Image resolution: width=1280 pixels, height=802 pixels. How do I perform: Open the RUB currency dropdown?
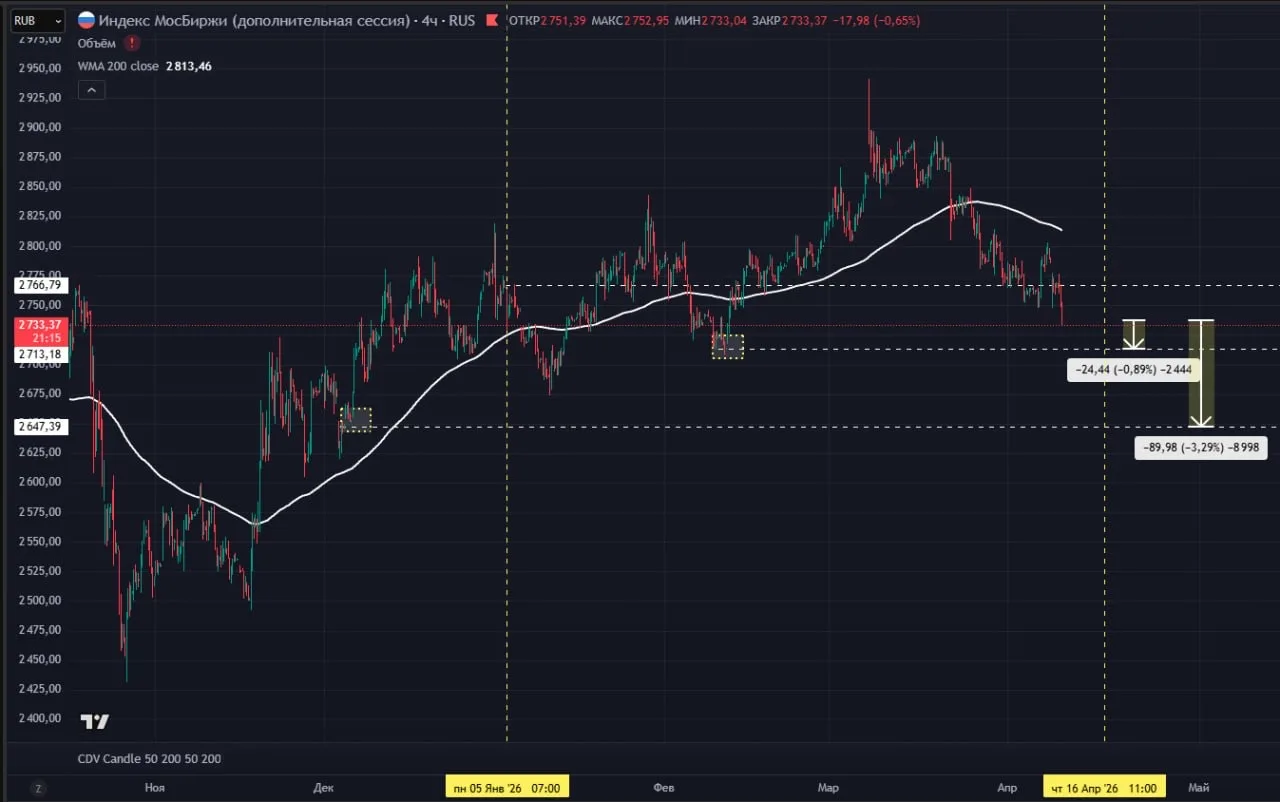(38, 20)
